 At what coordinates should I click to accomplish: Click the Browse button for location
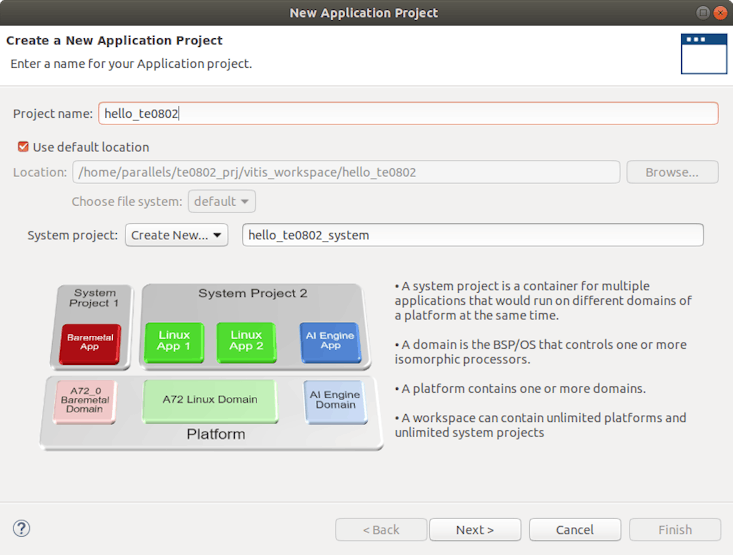672,172
